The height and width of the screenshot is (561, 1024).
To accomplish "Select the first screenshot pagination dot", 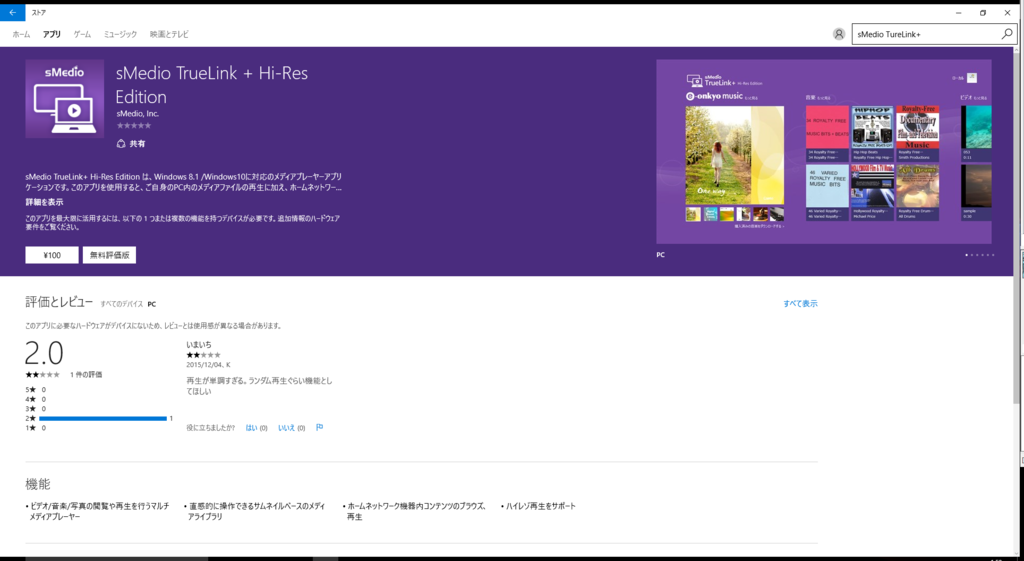I will click(967, 255).
